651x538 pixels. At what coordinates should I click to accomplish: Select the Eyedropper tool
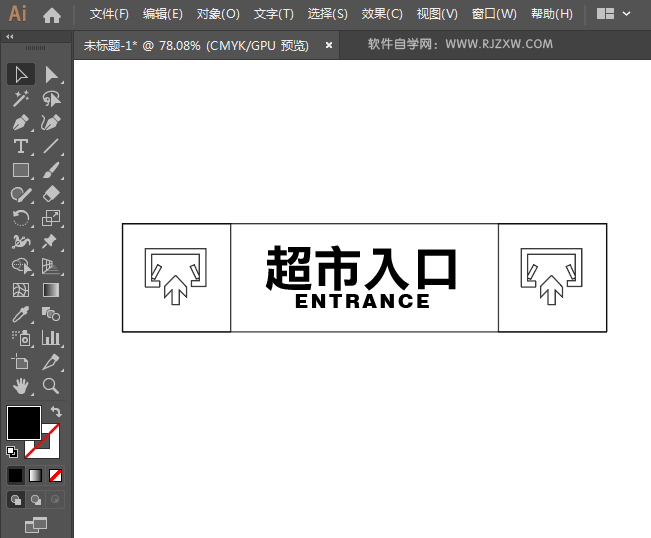point(21,314)
